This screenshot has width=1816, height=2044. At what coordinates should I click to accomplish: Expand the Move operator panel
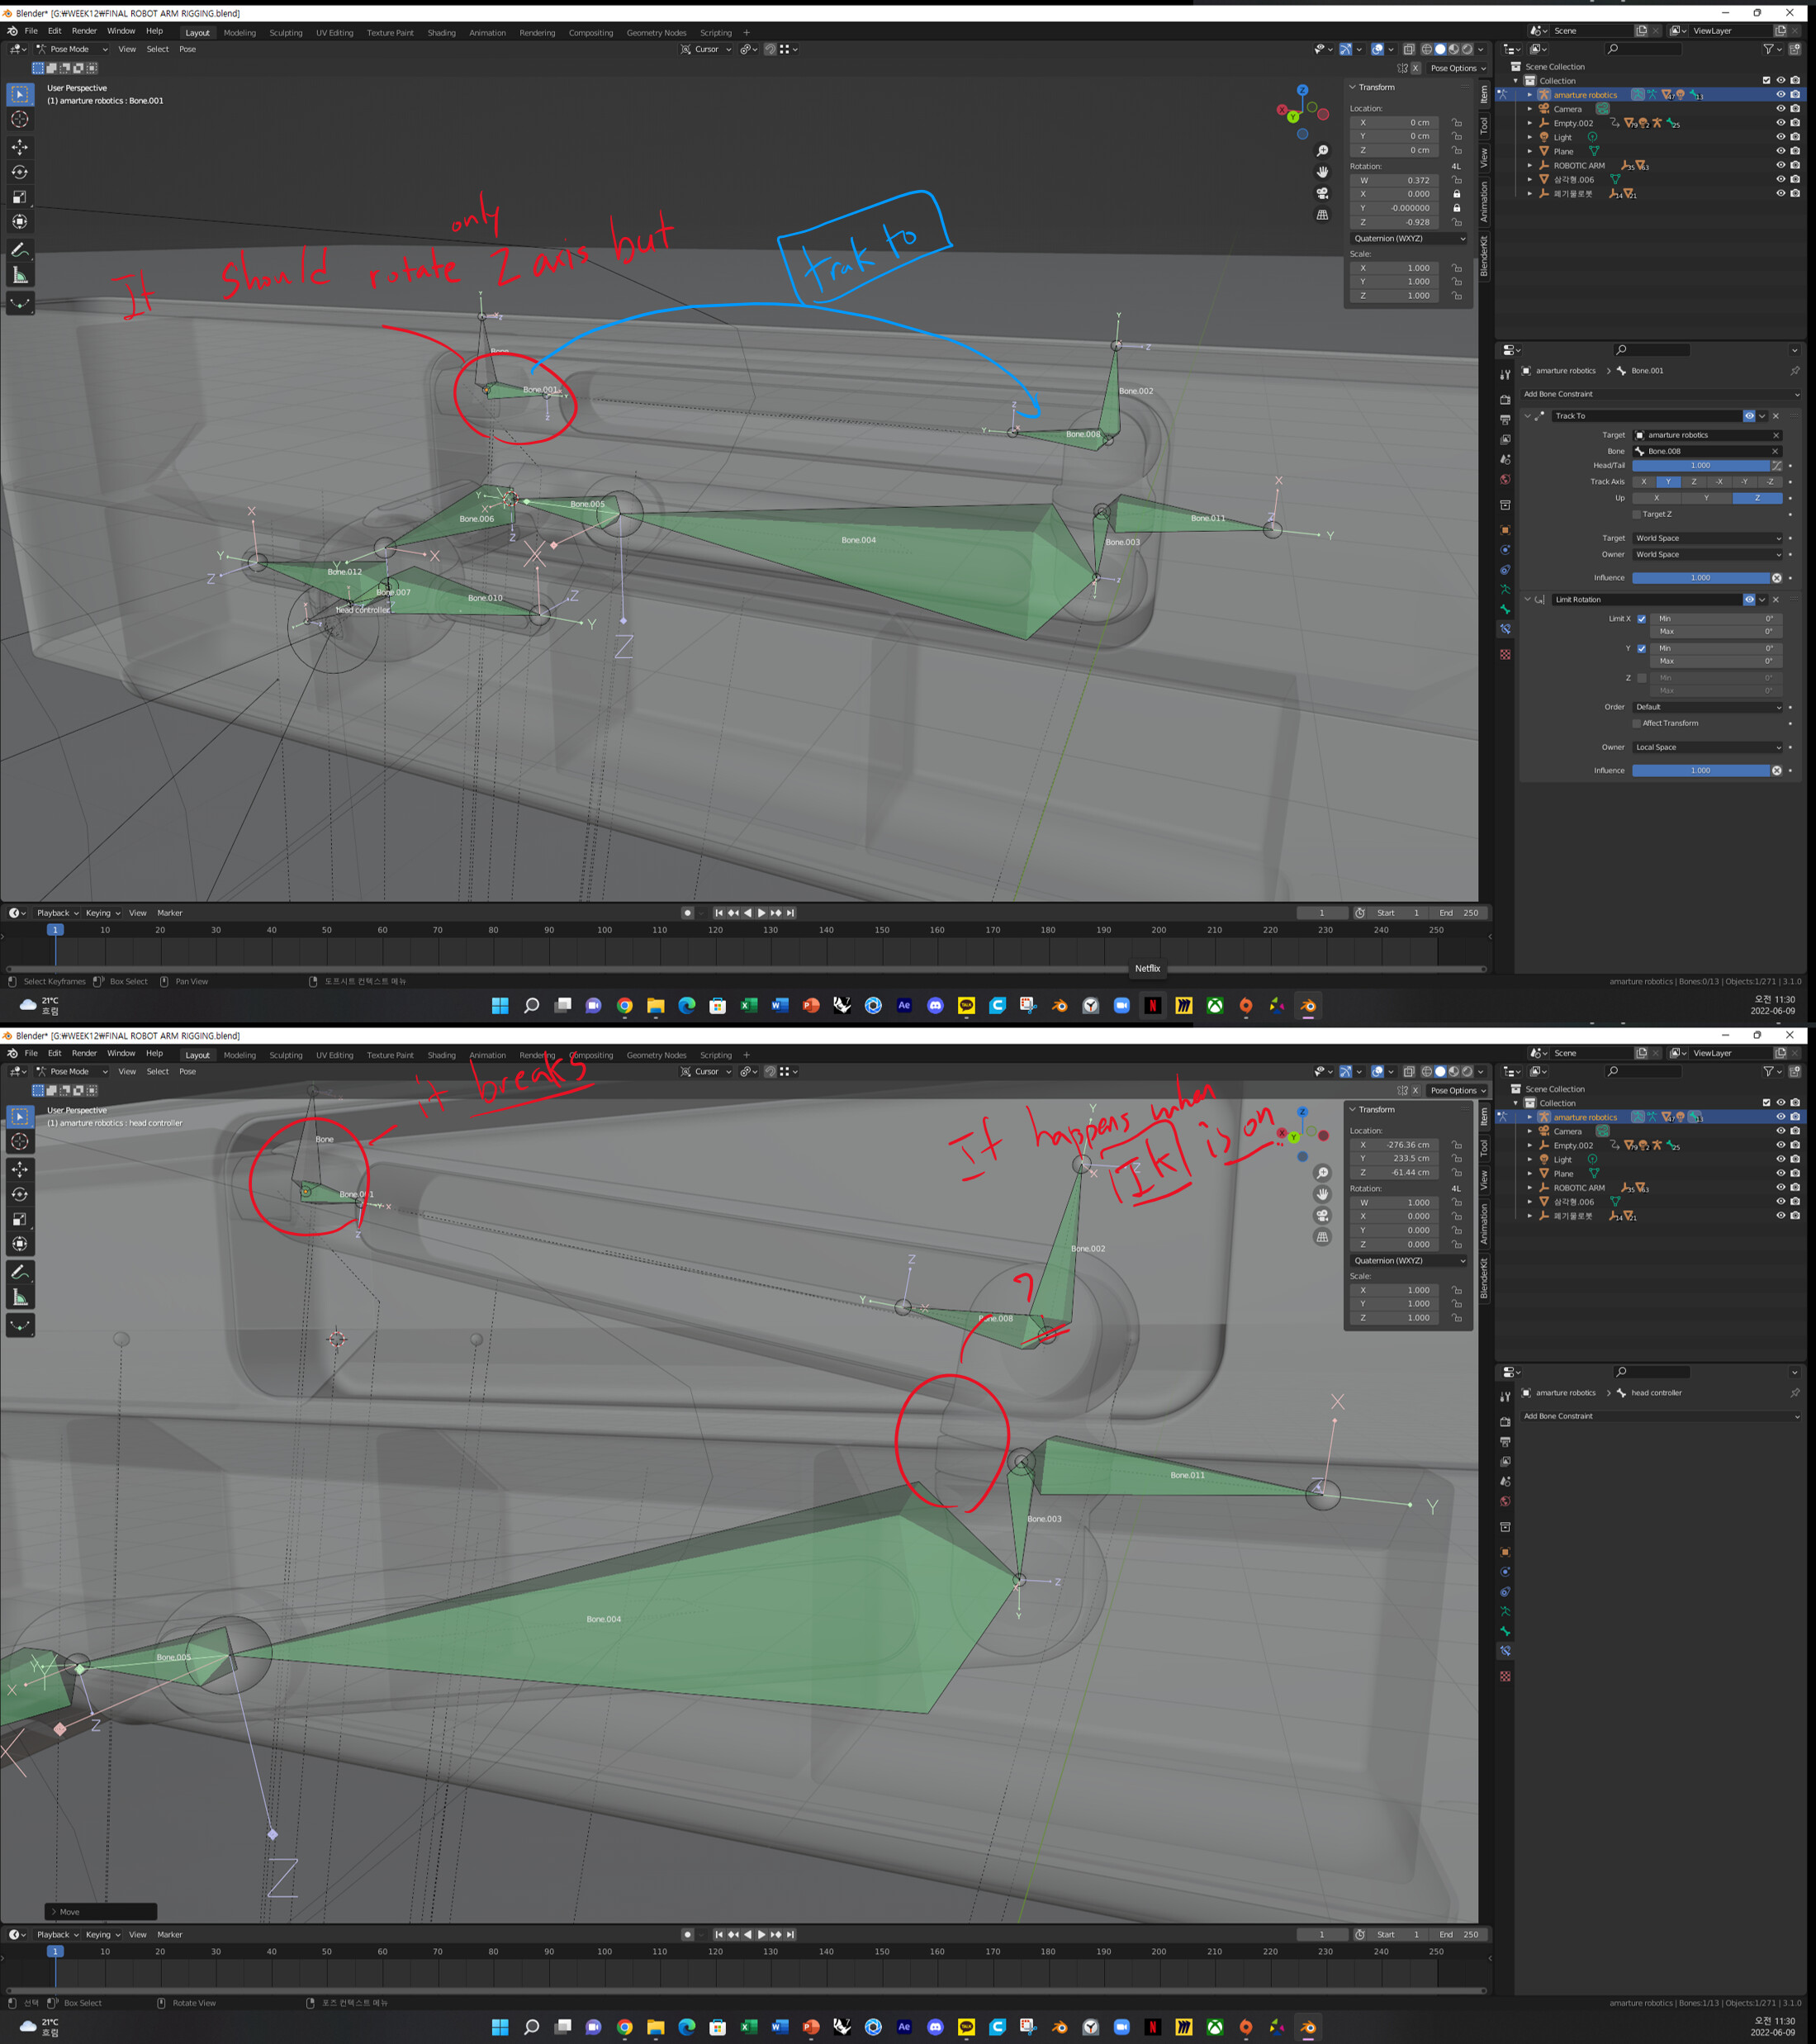[100, 1911]
